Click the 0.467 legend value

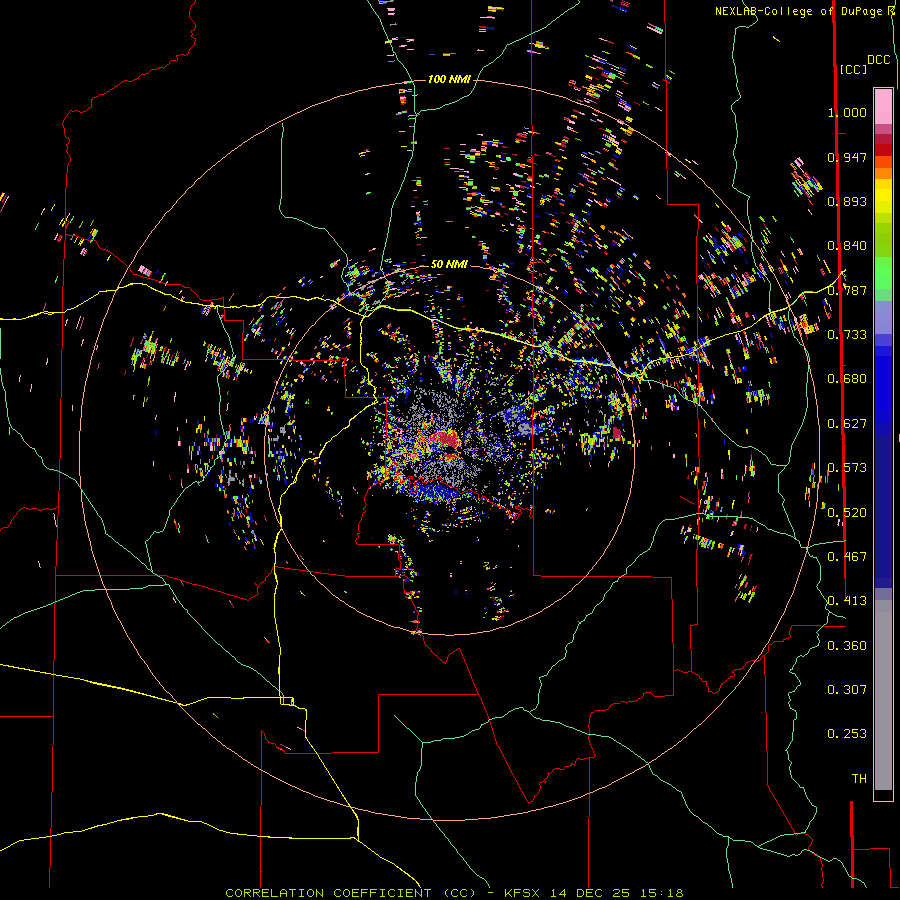[847, 557]
